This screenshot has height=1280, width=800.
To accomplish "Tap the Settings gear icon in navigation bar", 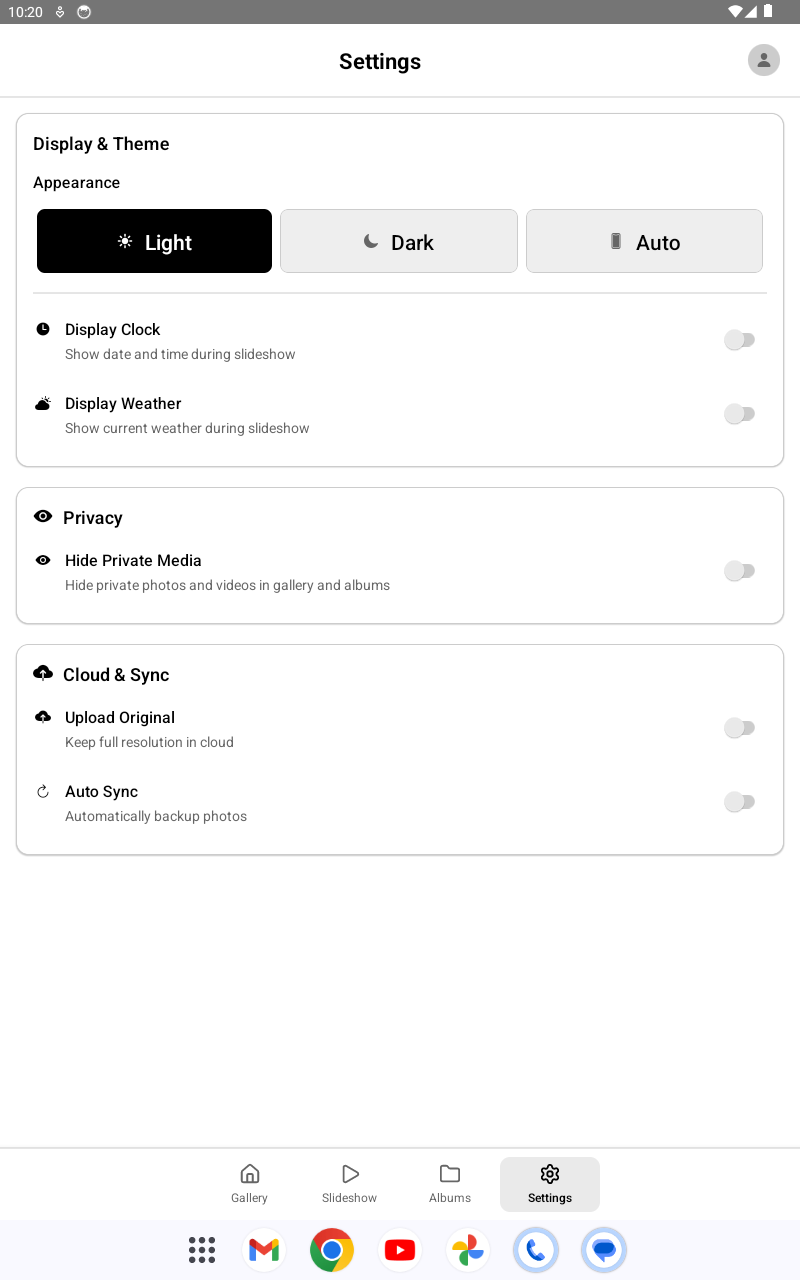I will tap(549, 1172).
